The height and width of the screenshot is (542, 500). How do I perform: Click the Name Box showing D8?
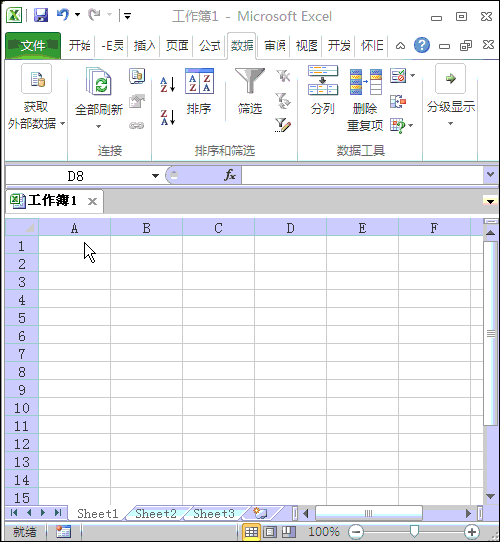[76, 176]
